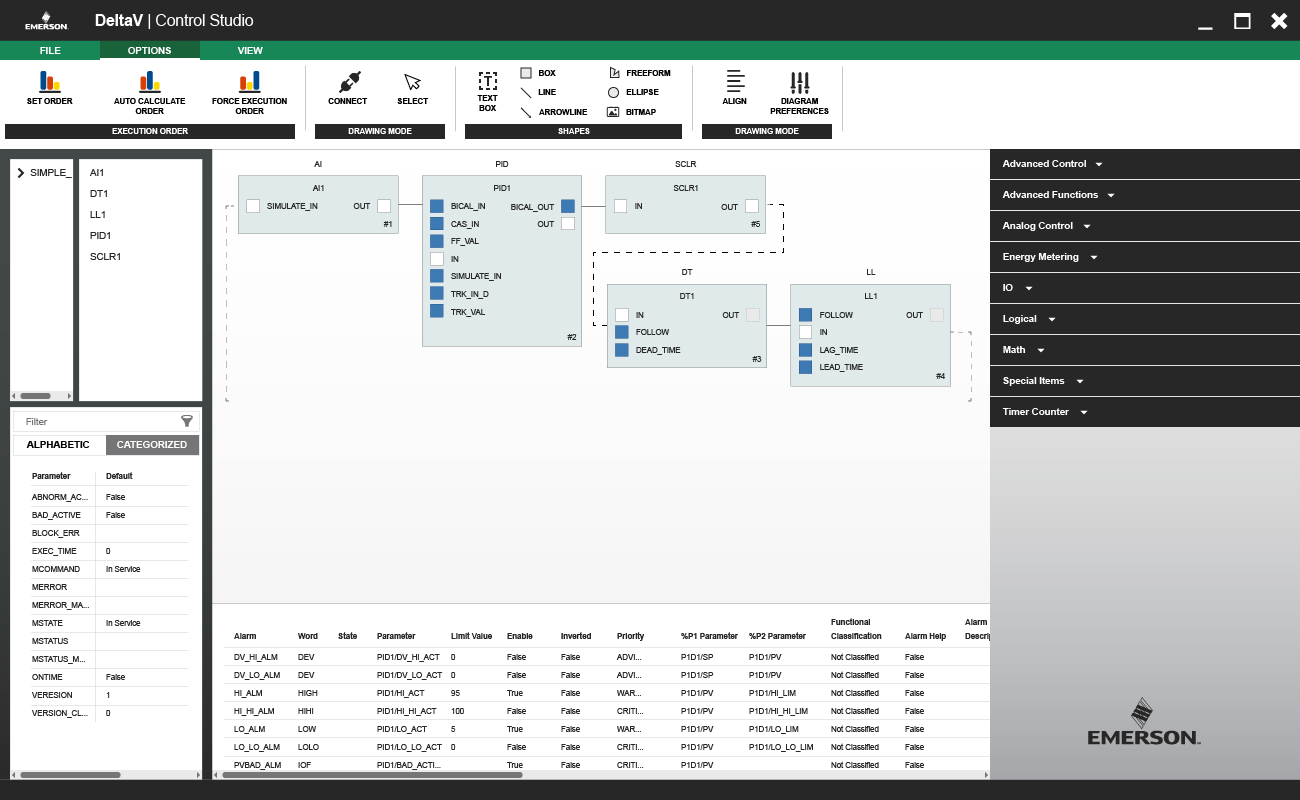Select SCLR1 in the block list
1300x800 pixels.
(105, 257)
